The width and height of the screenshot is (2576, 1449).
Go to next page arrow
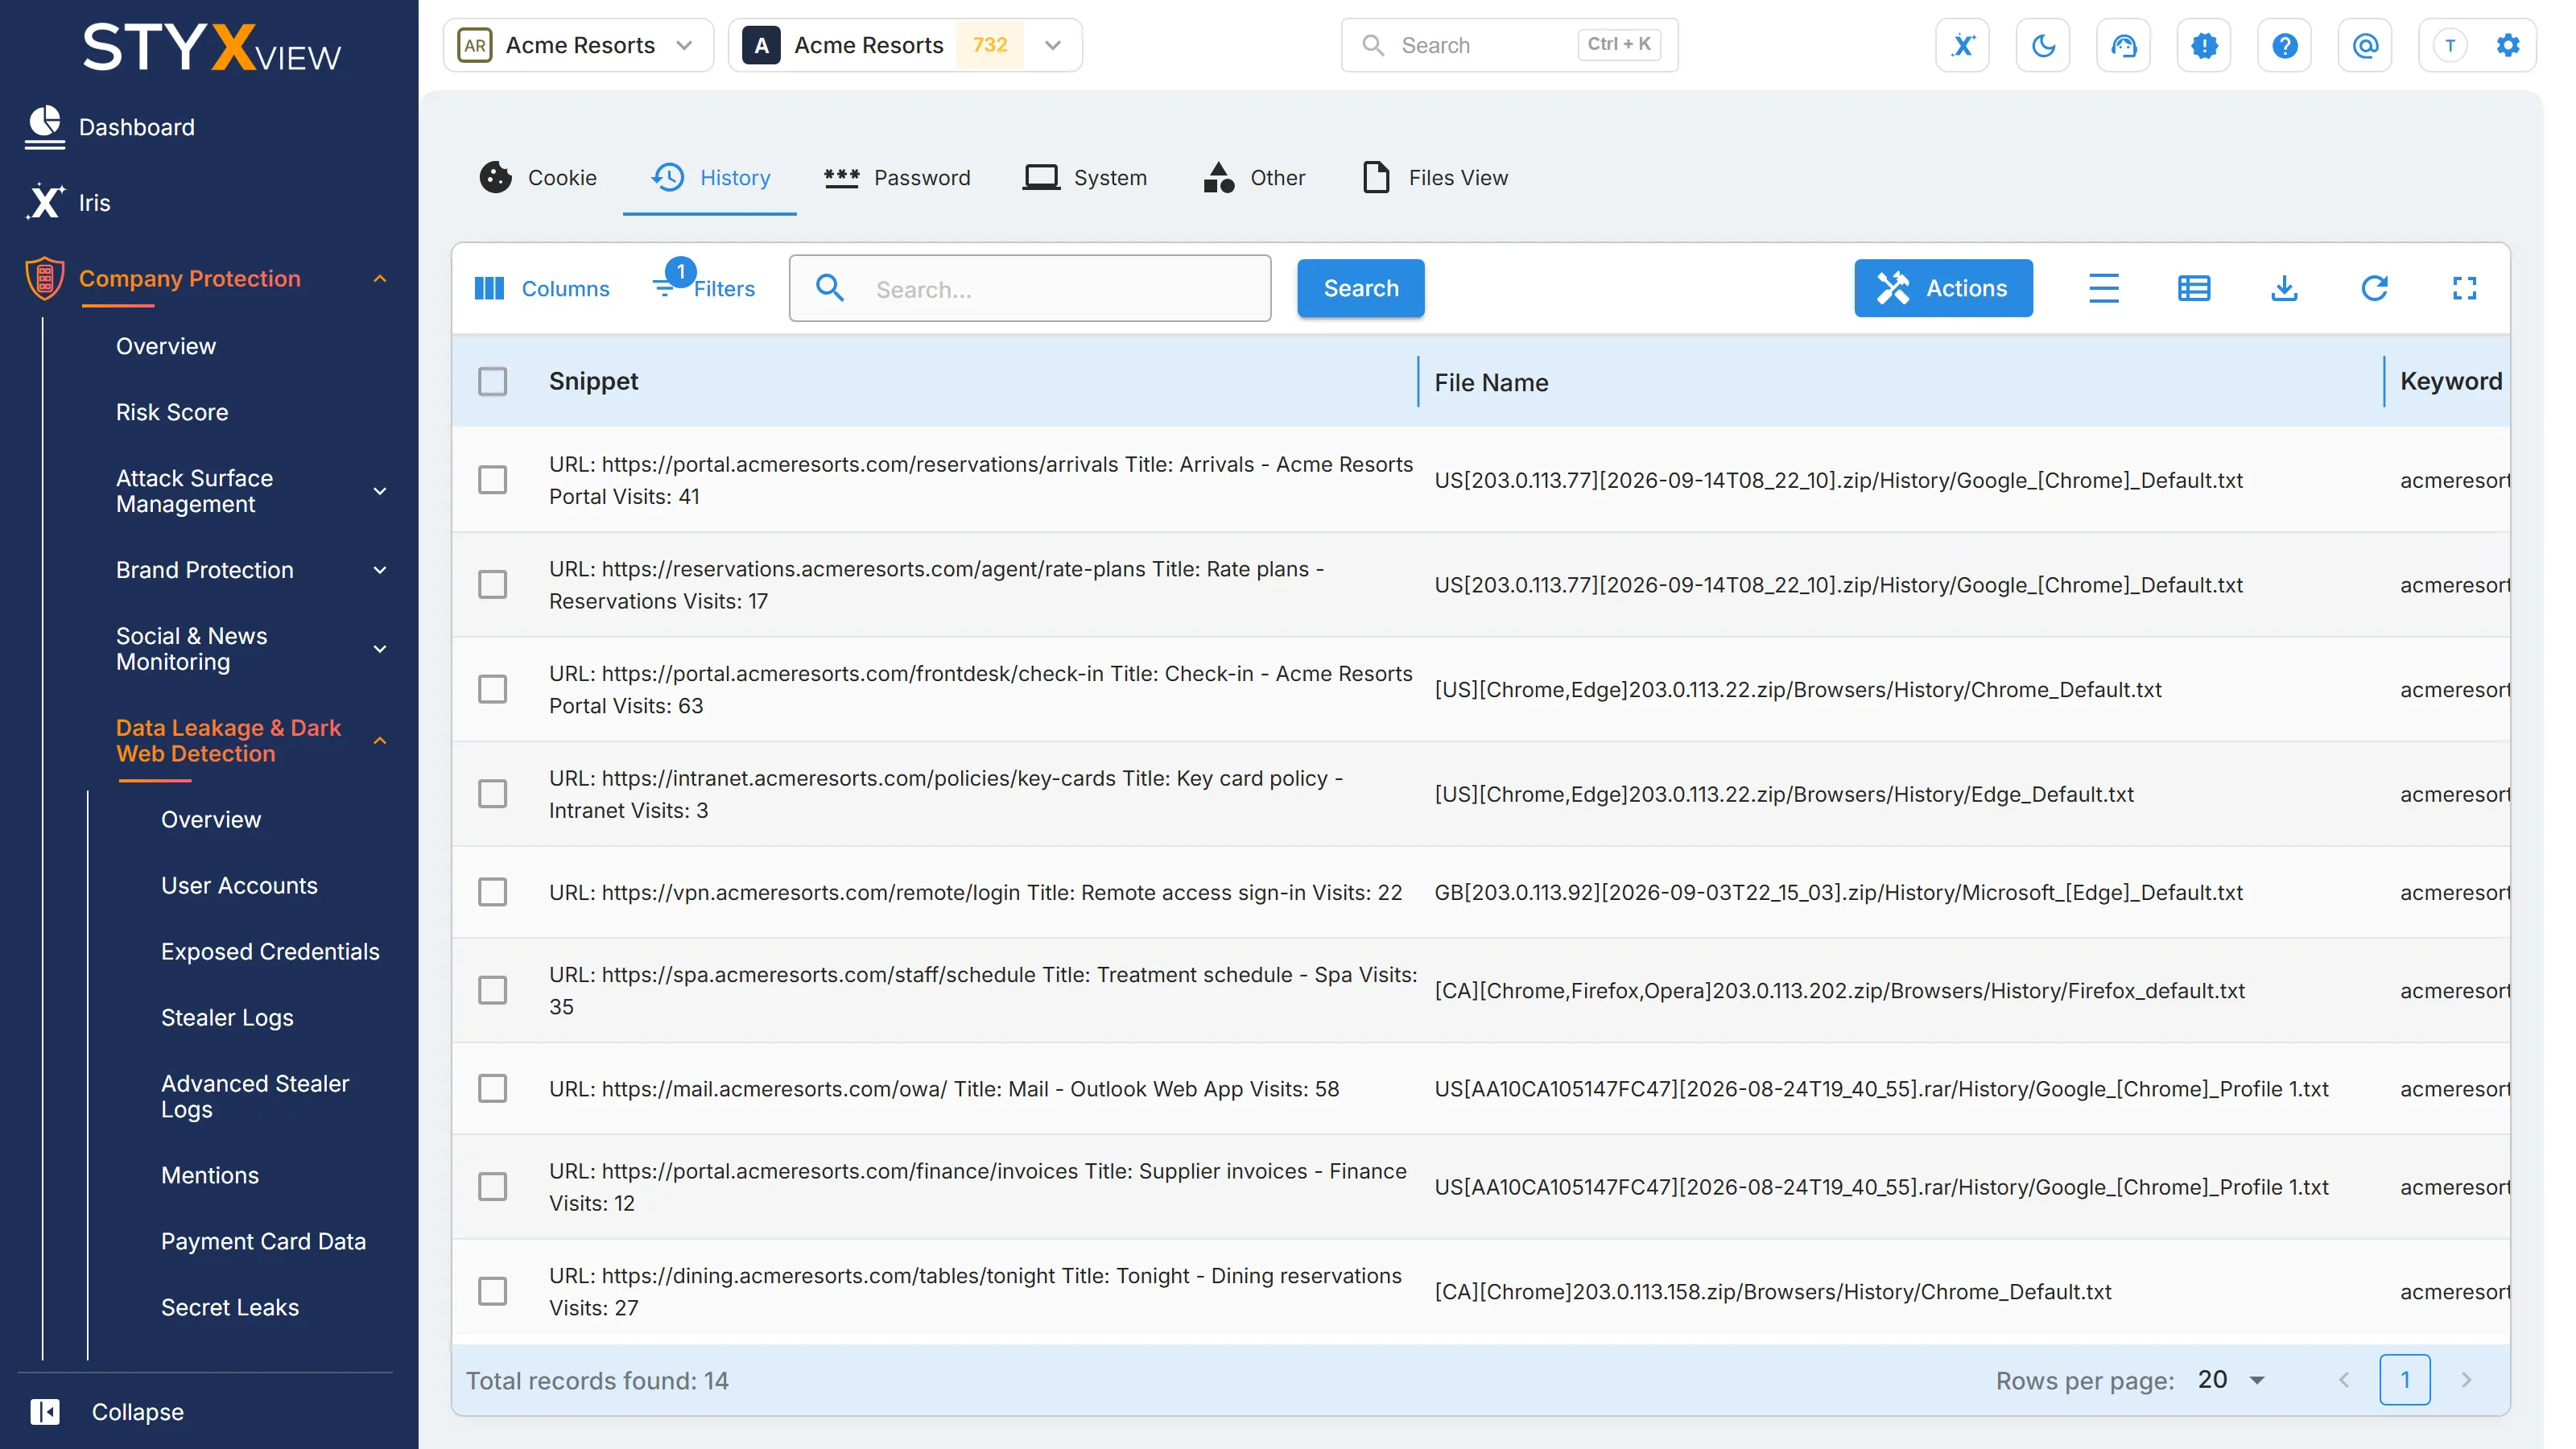coord(2466,1380)
